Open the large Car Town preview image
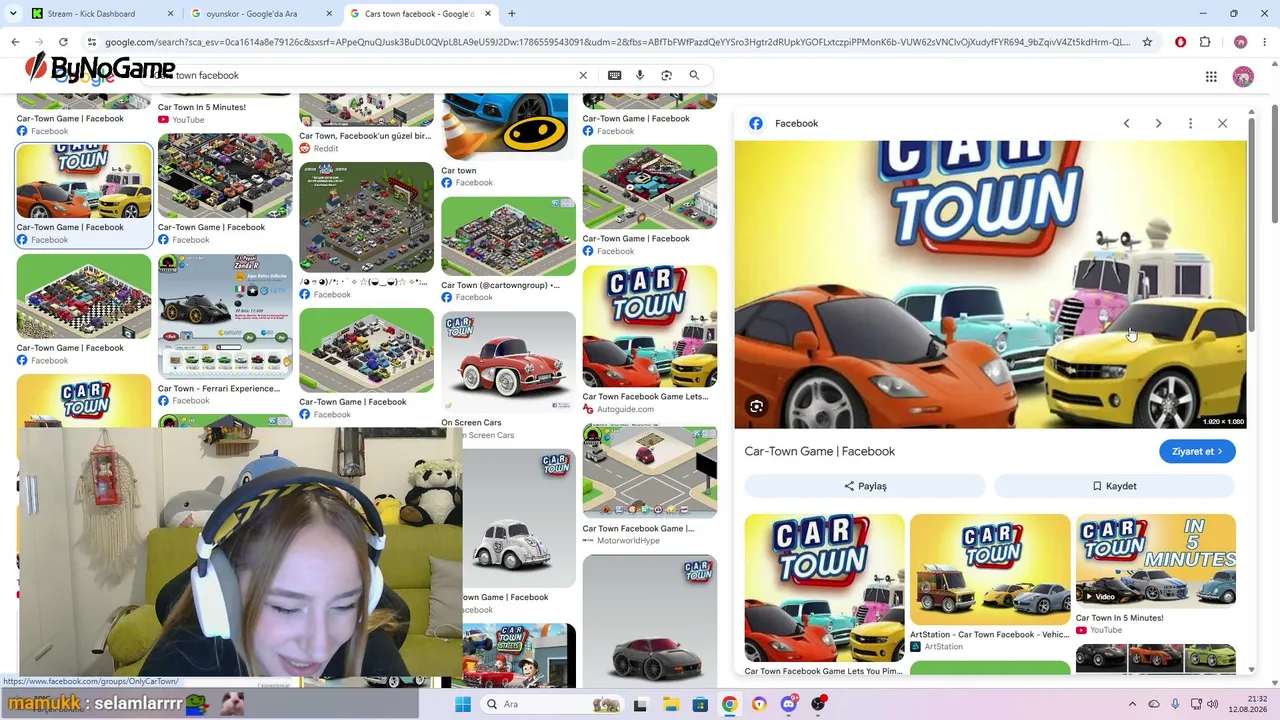The height and width of the screenshot is (720, 1280). [990, 284]
